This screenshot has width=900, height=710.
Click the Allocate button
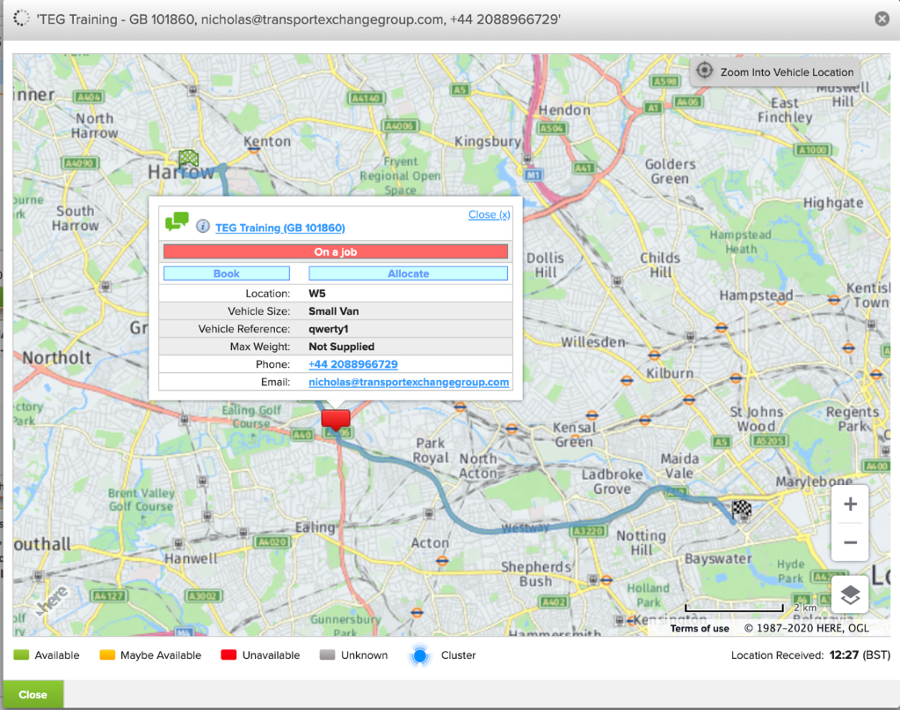pyautogui.click(x=408, y=273)
